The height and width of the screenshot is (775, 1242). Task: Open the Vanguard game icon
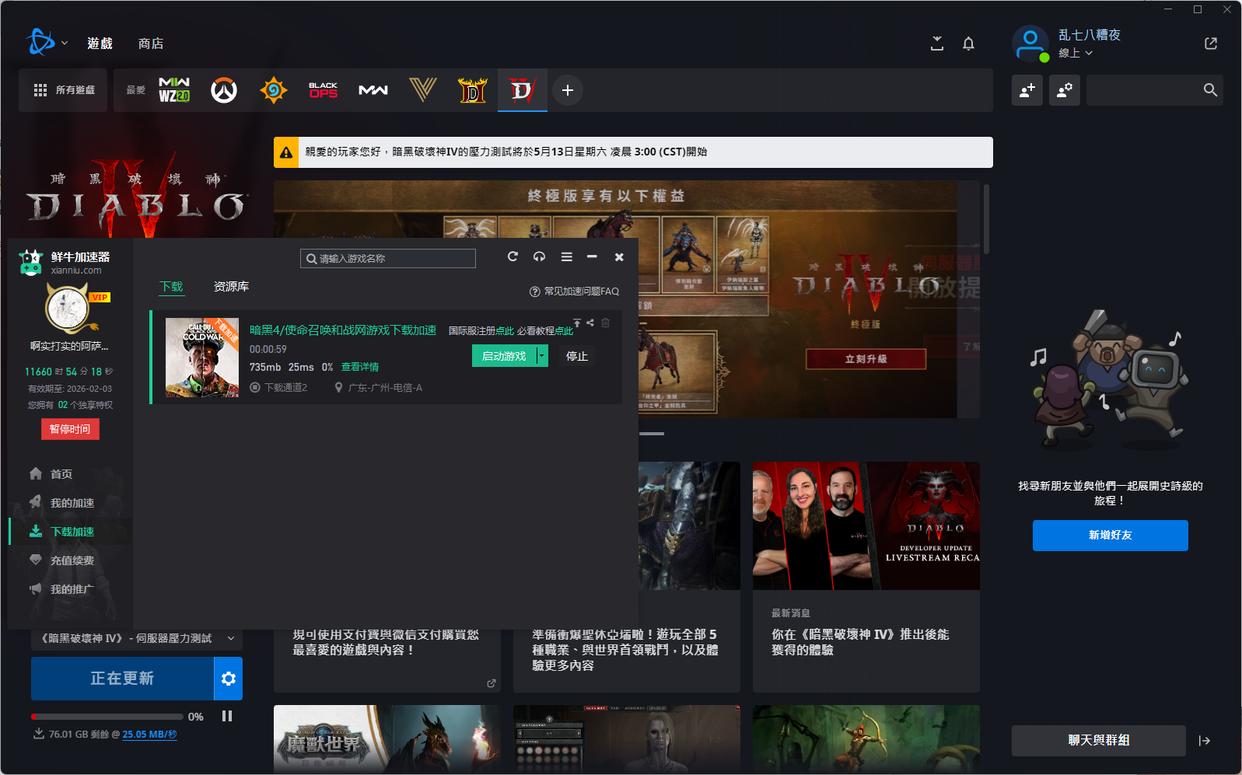pyautogui.click(x=423, y=90)
